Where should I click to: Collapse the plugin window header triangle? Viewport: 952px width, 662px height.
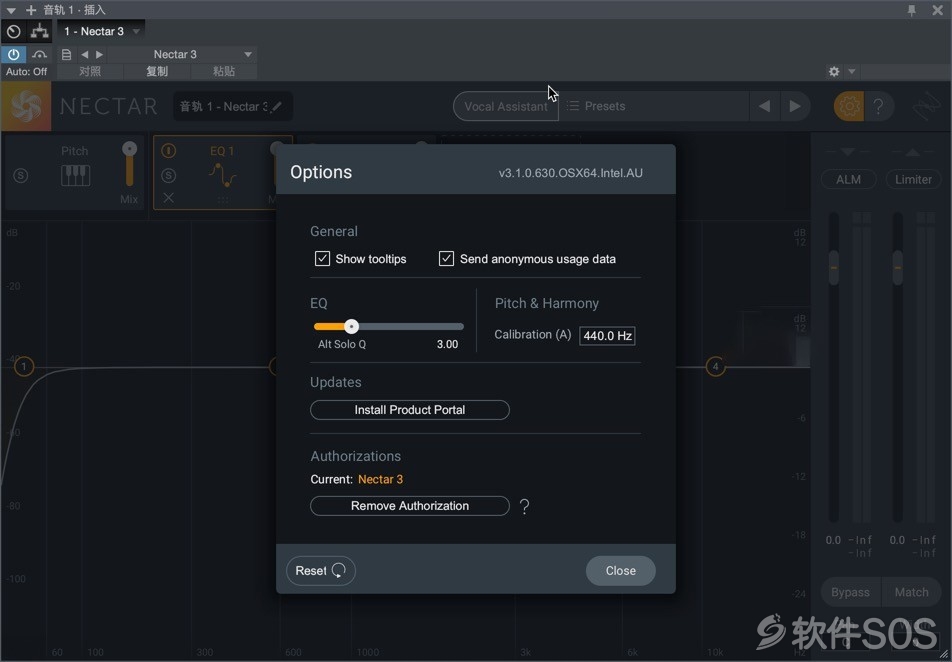tap(11, 10)
